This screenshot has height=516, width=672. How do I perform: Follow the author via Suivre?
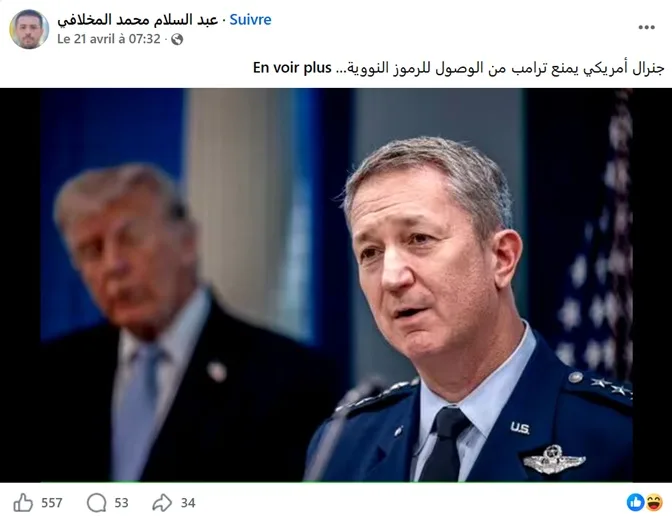point(250,20)
